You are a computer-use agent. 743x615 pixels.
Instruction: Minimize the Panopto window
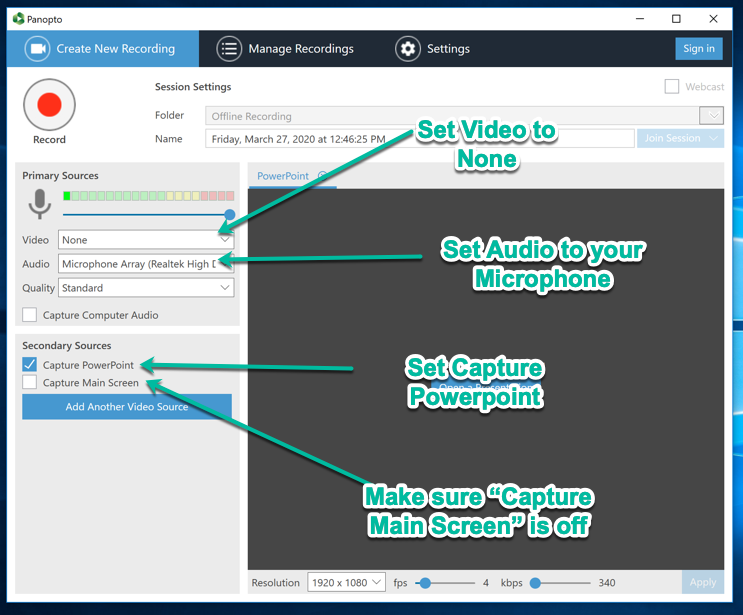click(640, 19)
